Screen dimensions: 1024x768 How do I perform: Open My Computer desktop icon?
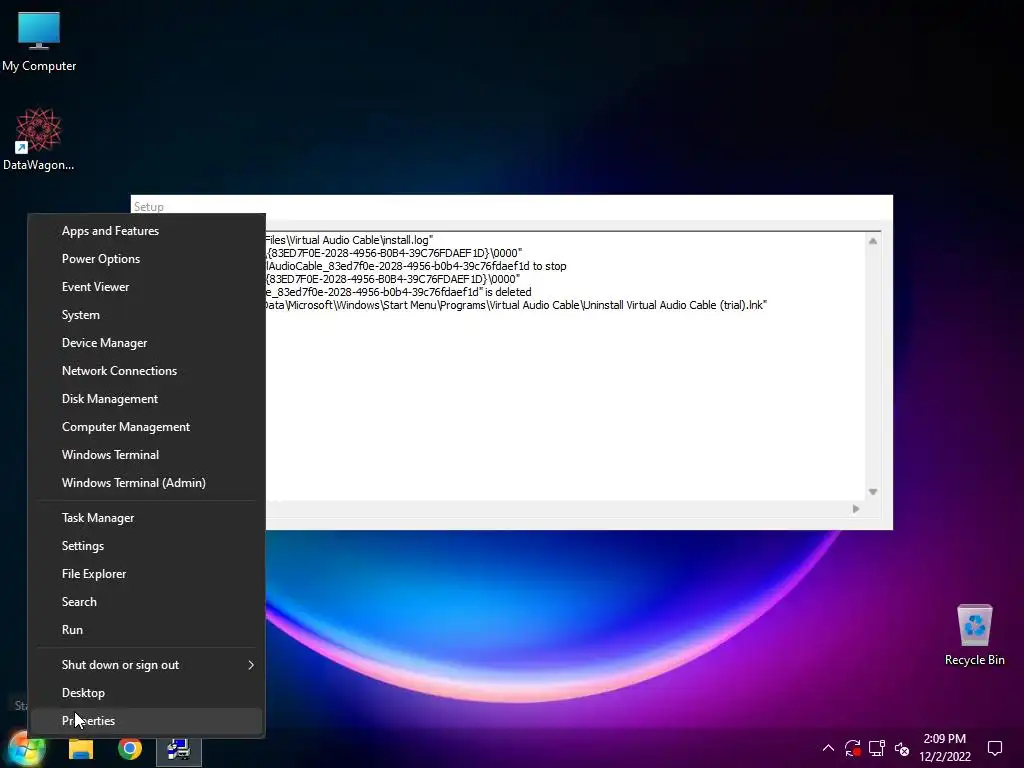(x=39, y=42)
